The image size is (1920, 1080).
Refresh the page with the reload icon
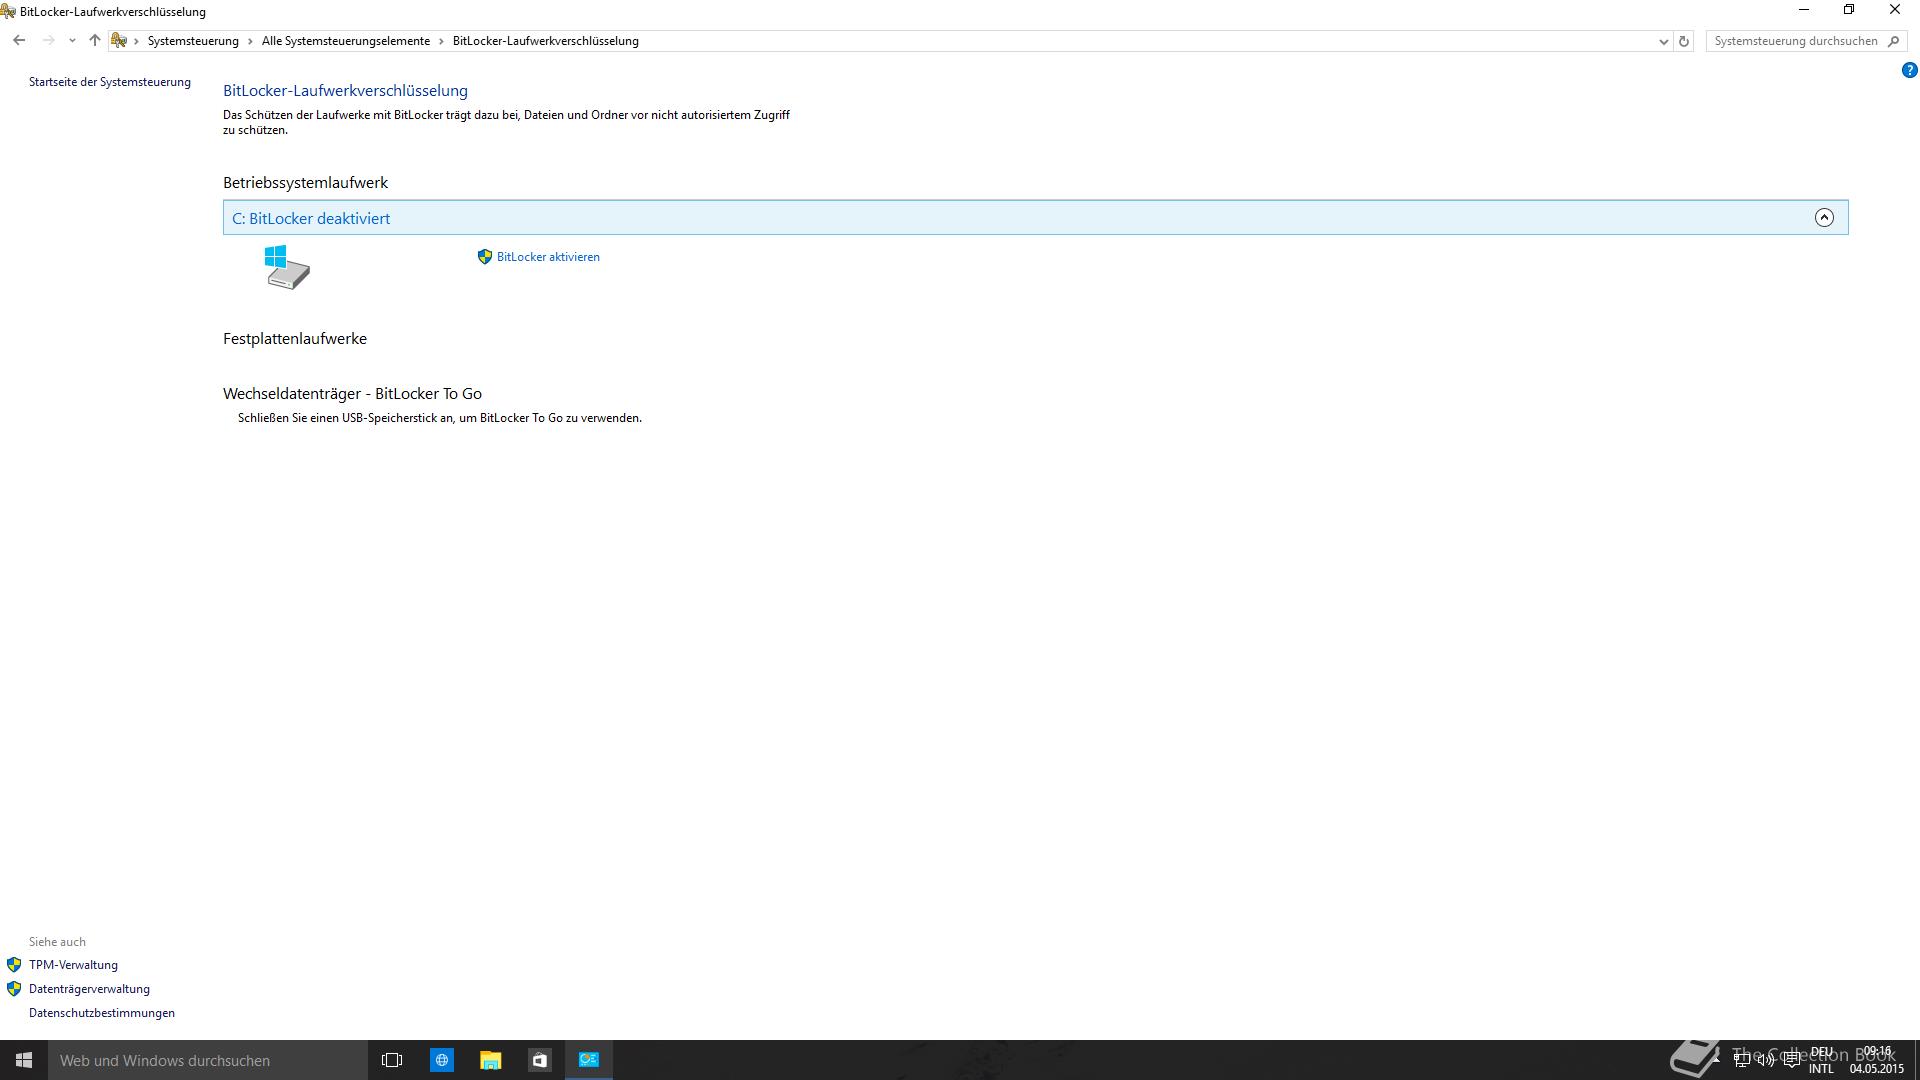pos(1684,41)
